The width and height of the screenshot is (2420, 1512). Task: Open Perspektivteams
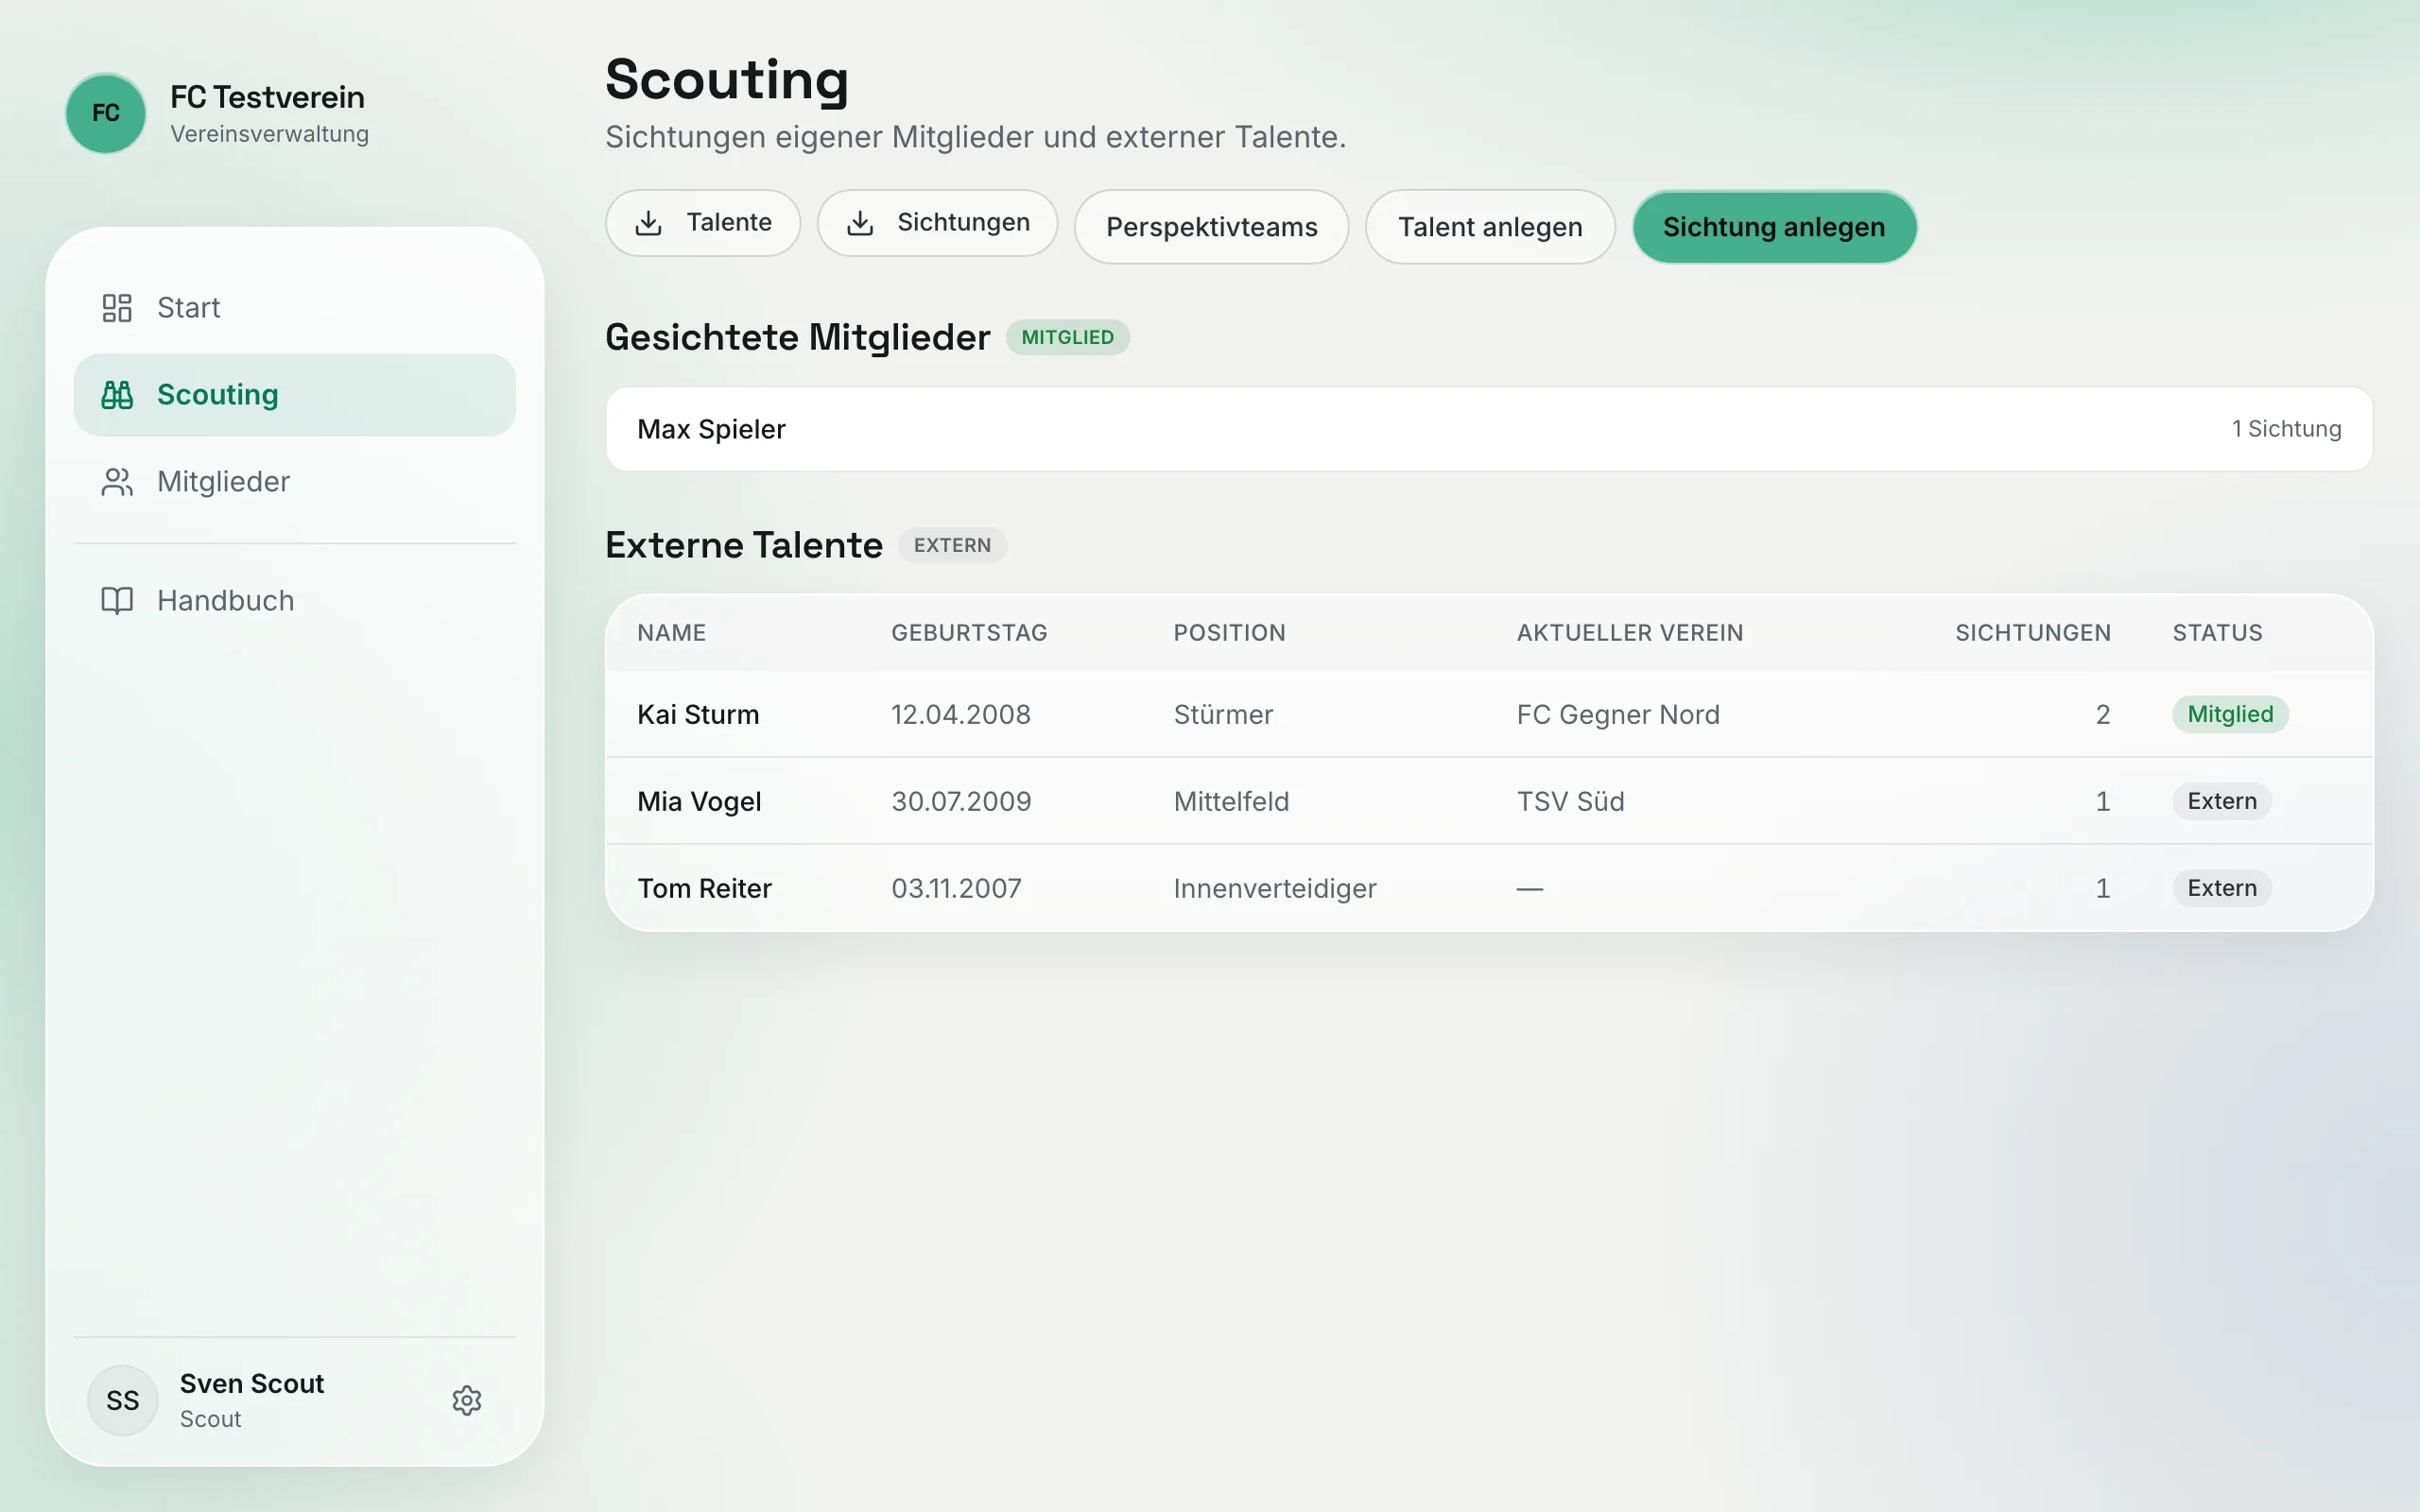(1211, 227)
